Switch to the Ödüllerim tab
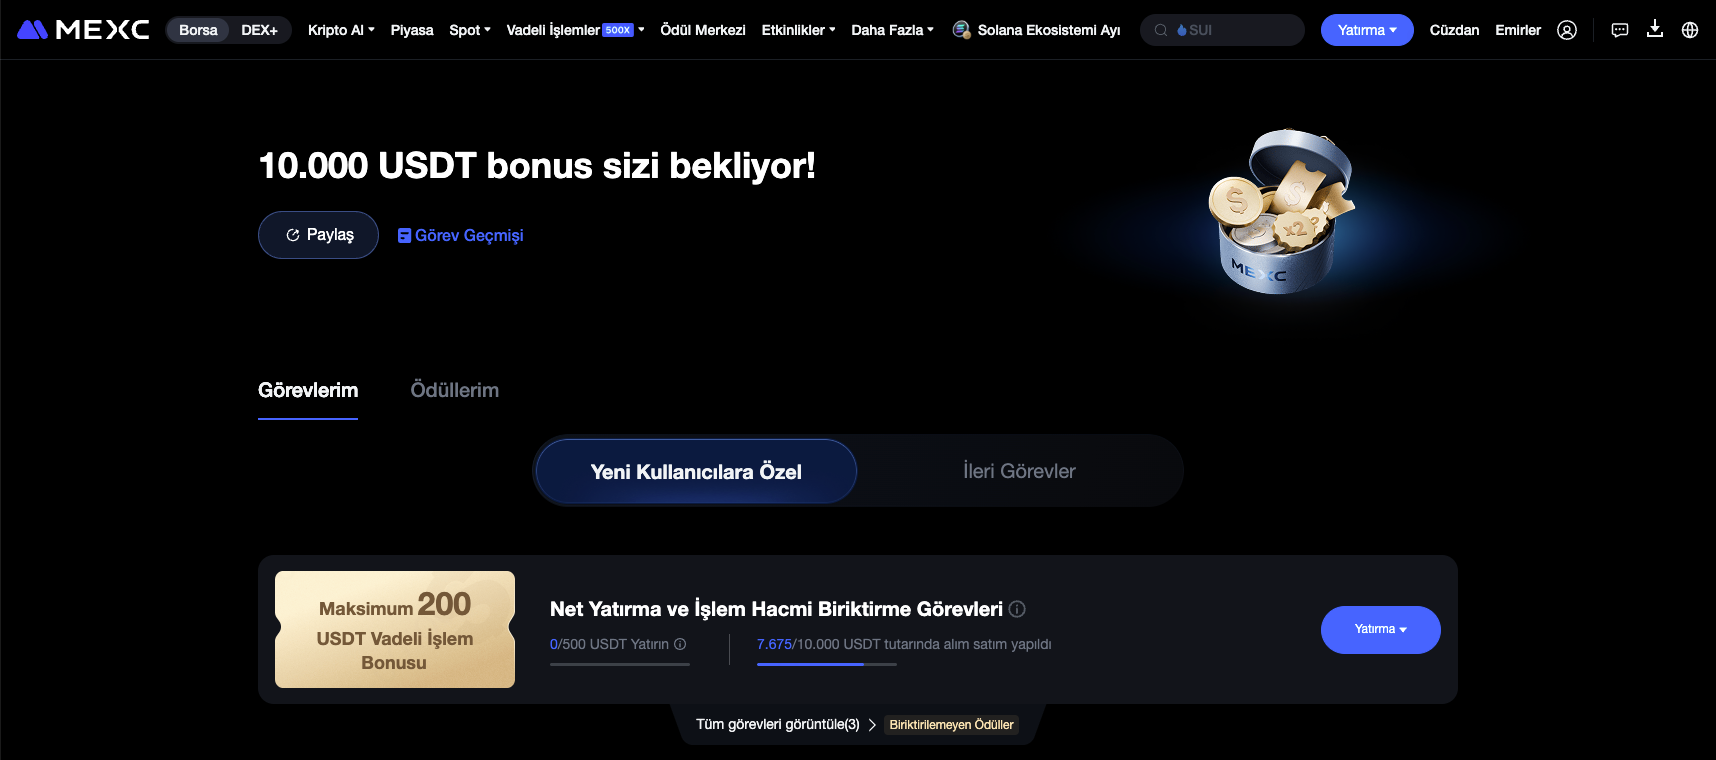The width and height of the screenshot is (1716, 760). 455,390
